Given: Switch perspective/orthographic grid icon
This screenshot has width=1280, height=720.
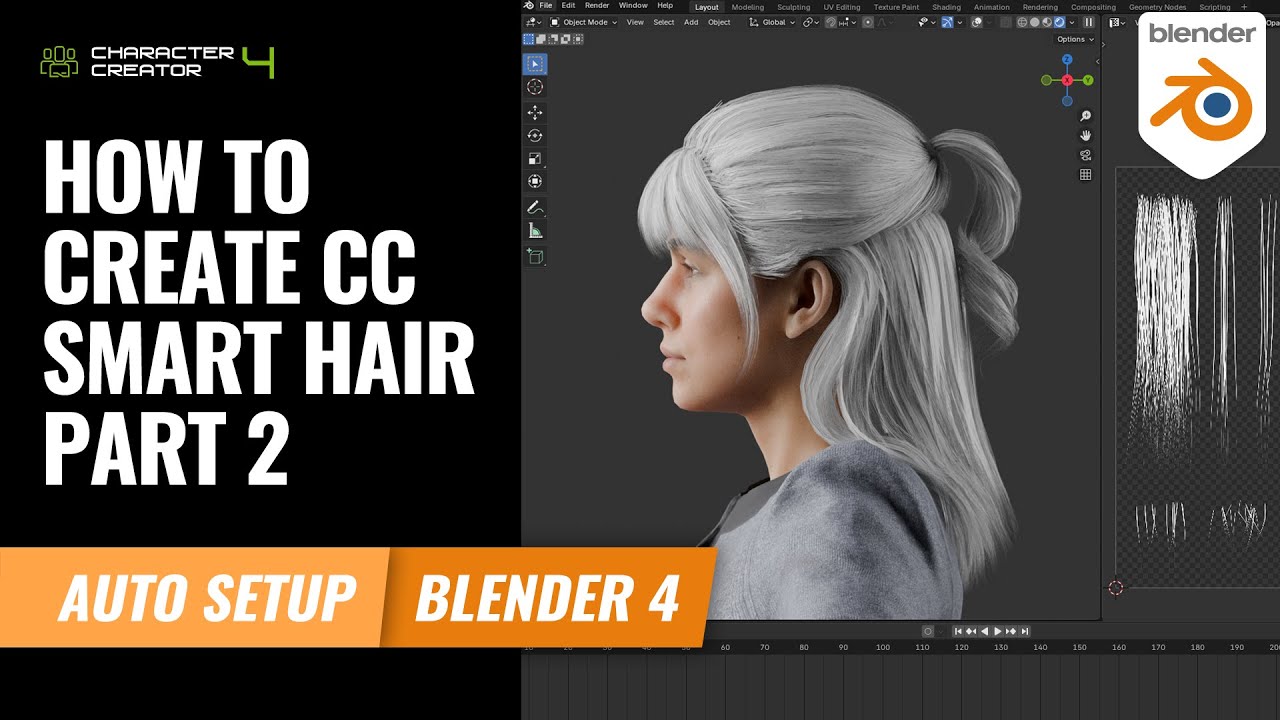Looking at the screenshot, I should point(1085,175).
